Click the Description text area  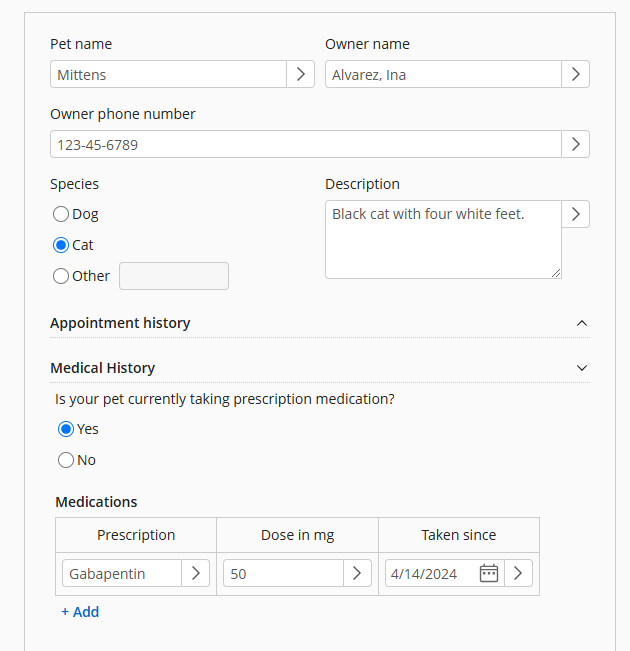point(442,240)
